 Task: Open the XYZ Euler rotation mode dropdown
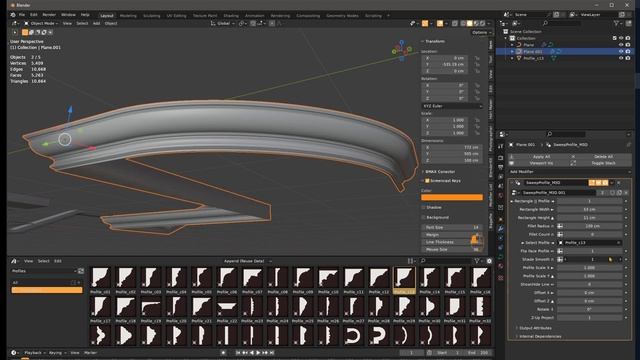coord(452,106)
